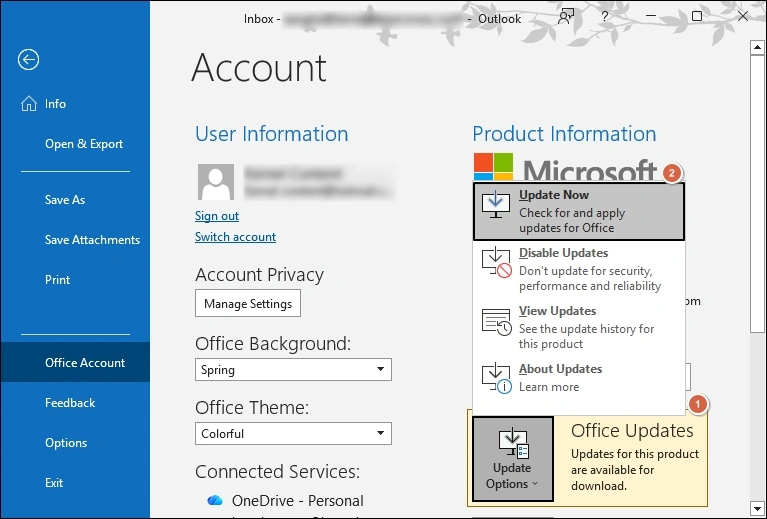Click Exit in the sidebar
767x519 pixels.
pos(75,483)
